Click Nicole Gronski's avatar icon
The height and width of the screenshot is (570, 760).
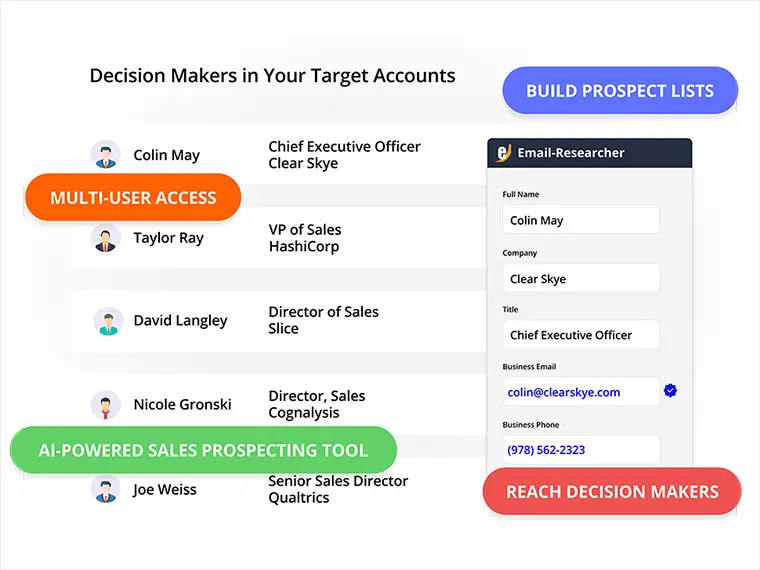pos(106,405)
